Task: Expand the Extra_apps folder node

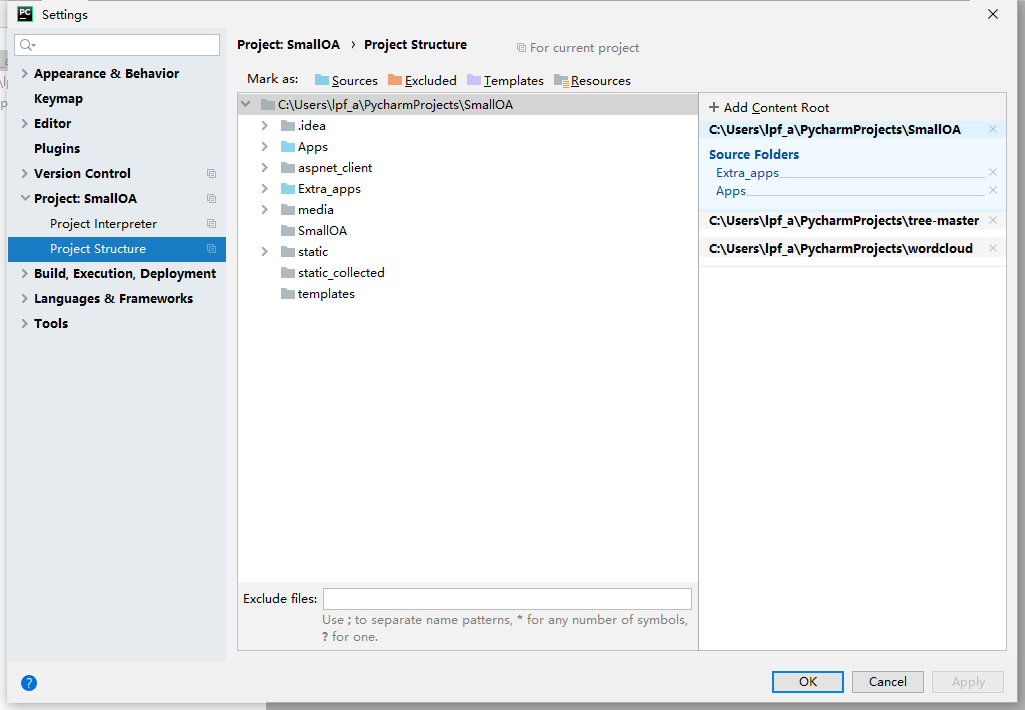Action: pyautogui.click(x=265, y=188)
